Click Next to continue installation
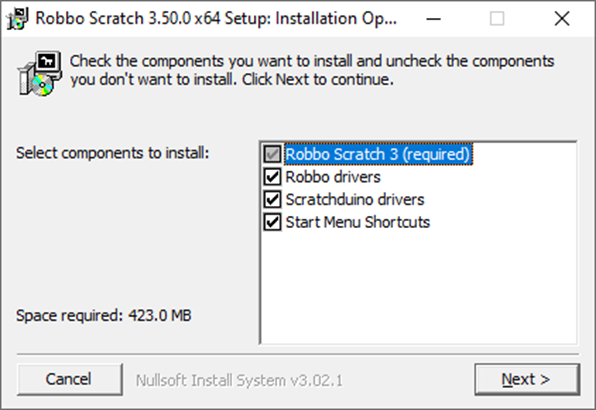The height and width of the screenshot is (410, 596). [527, 379]
